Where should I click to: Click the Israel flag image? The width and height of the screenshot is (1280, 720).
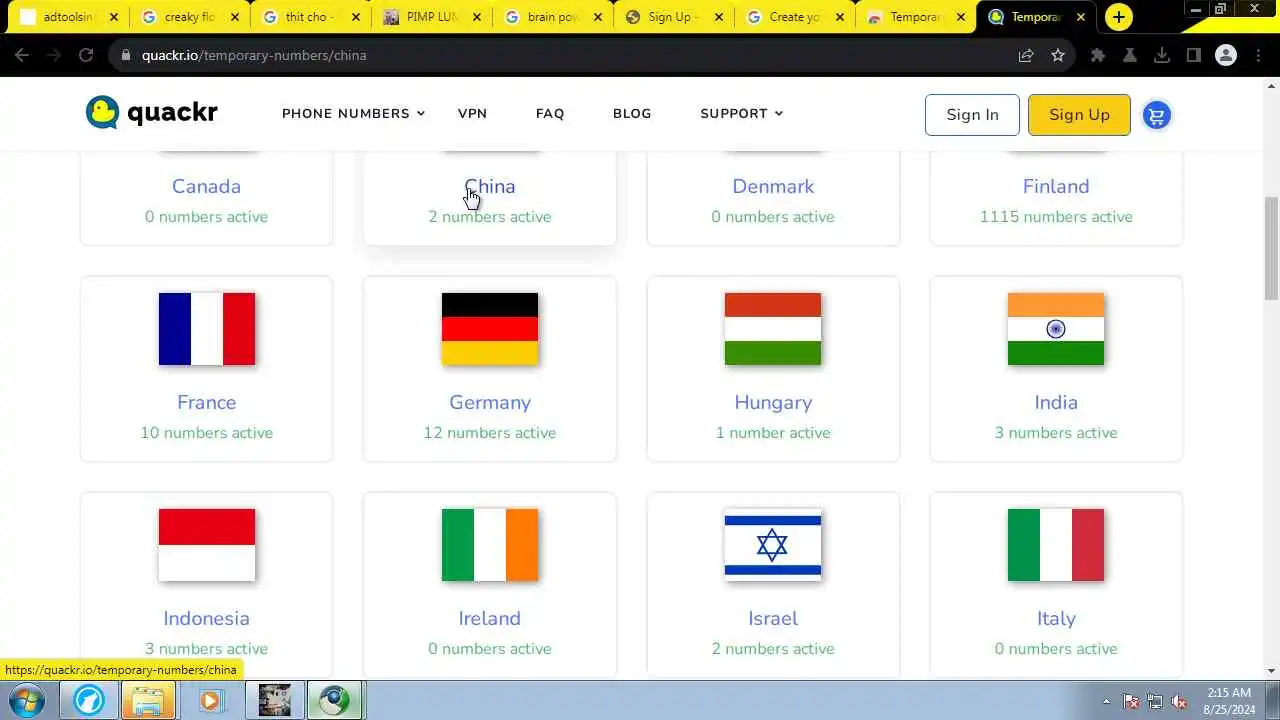point(773,545)
